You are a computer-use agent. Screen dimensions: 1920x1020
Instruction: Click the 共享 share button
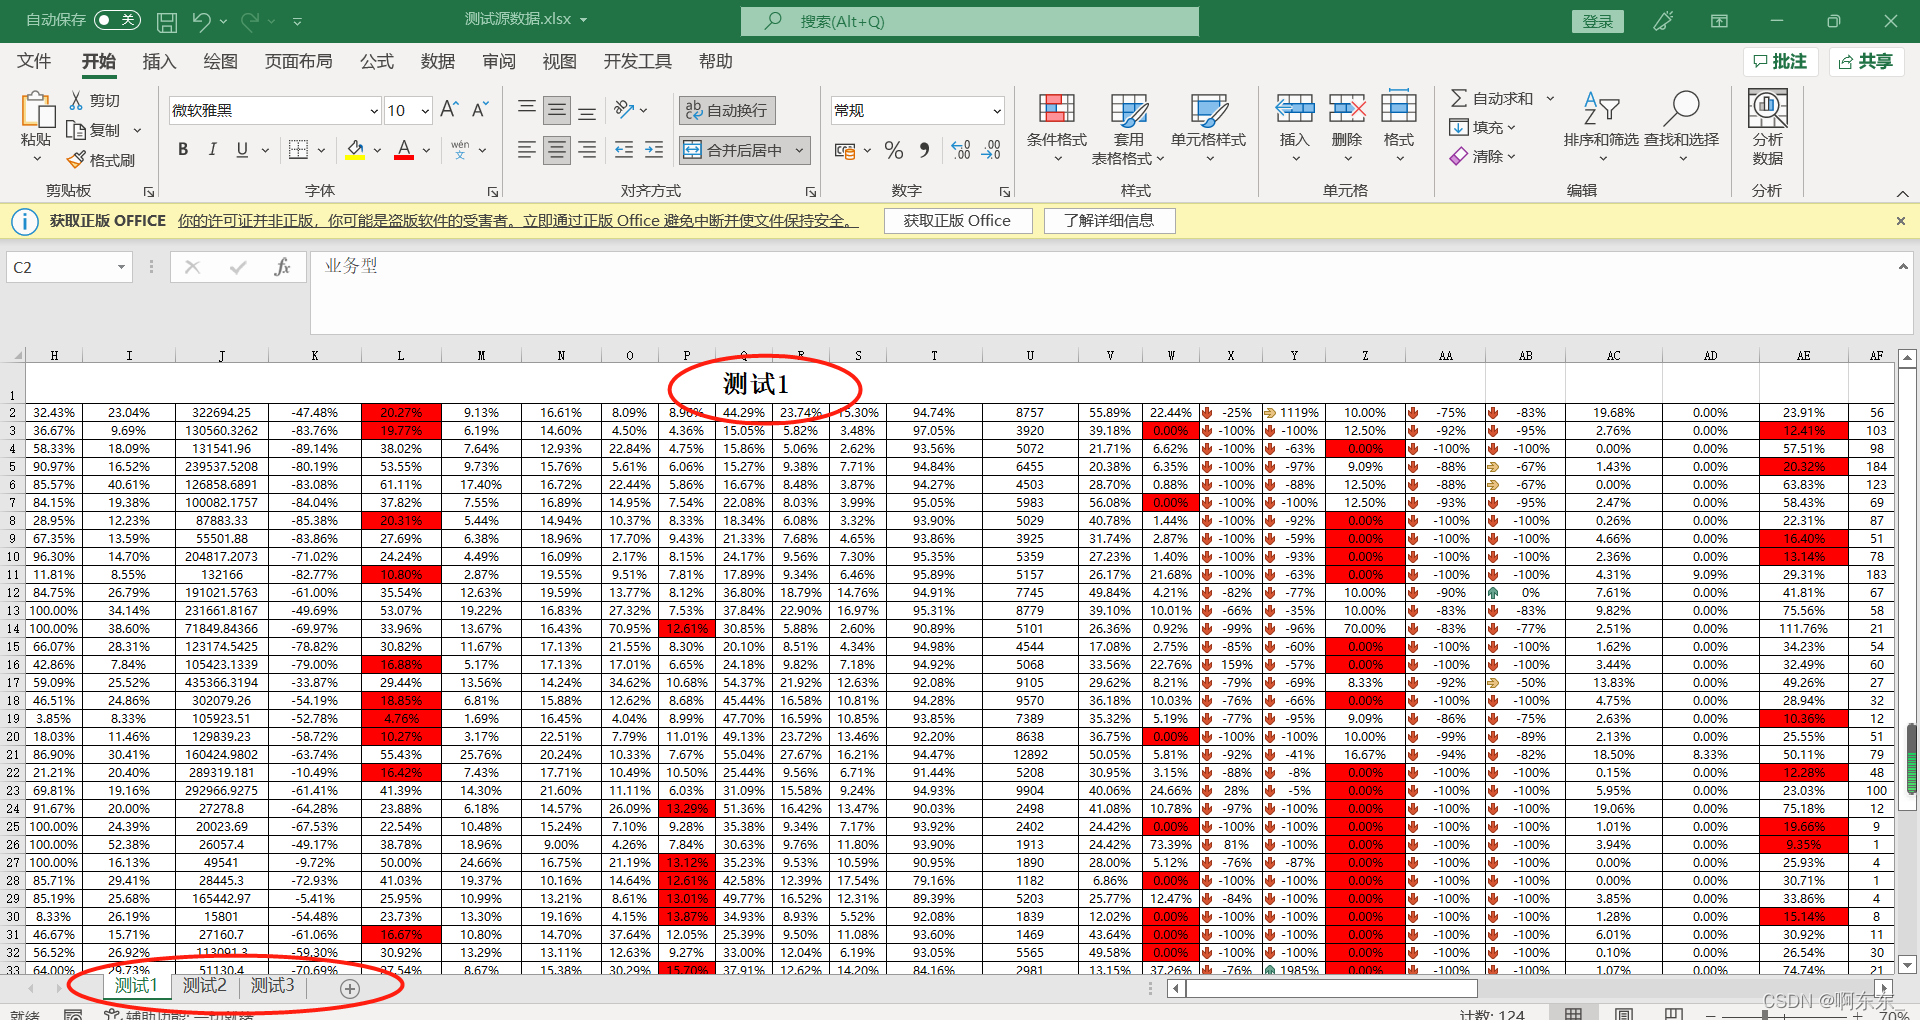click(1865, 62)
